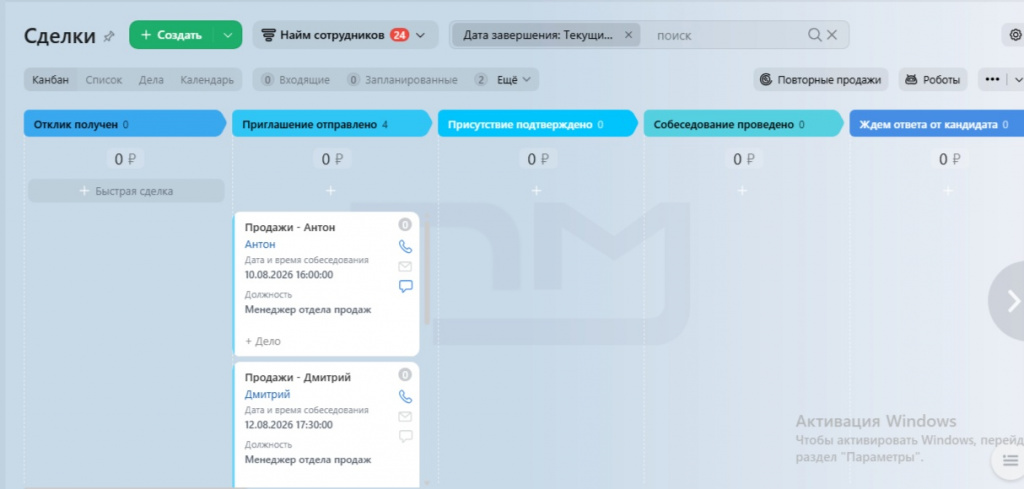1024x489 pixels.
Task: Open contact link Дмитрий
Action: click(267, 394)
